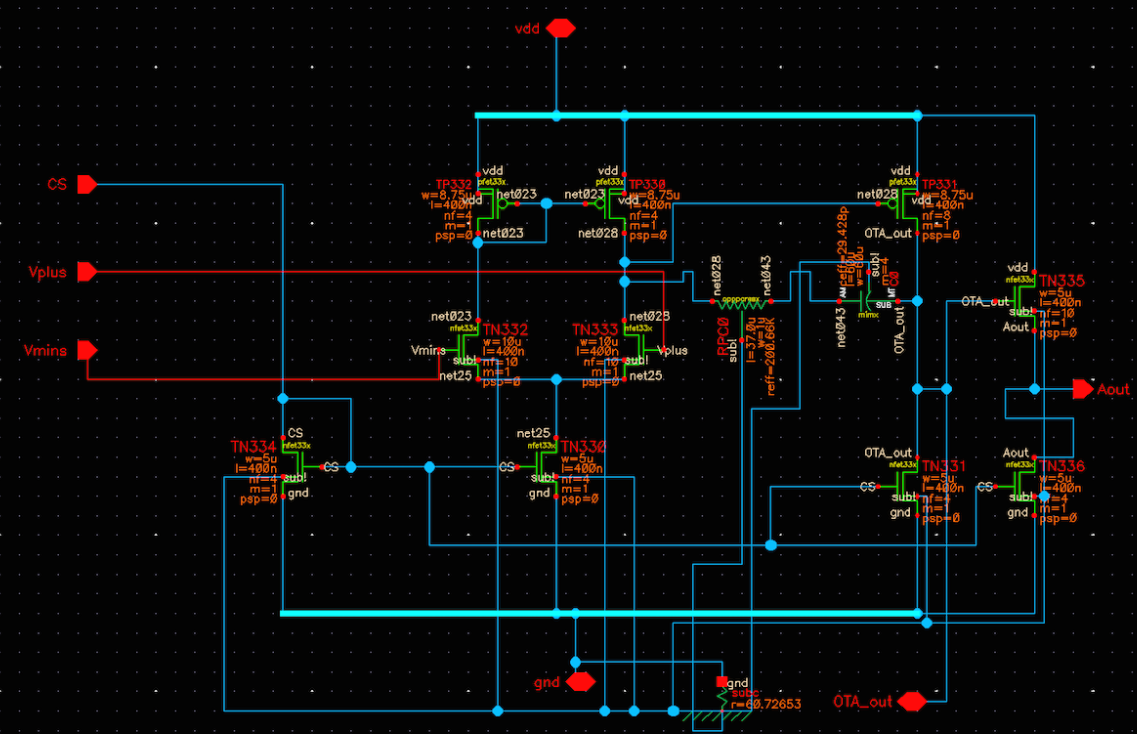This screenshot has height=736, width=1137.
Task: Click the mimx capacitor symbol
Action: coord(868,301)
